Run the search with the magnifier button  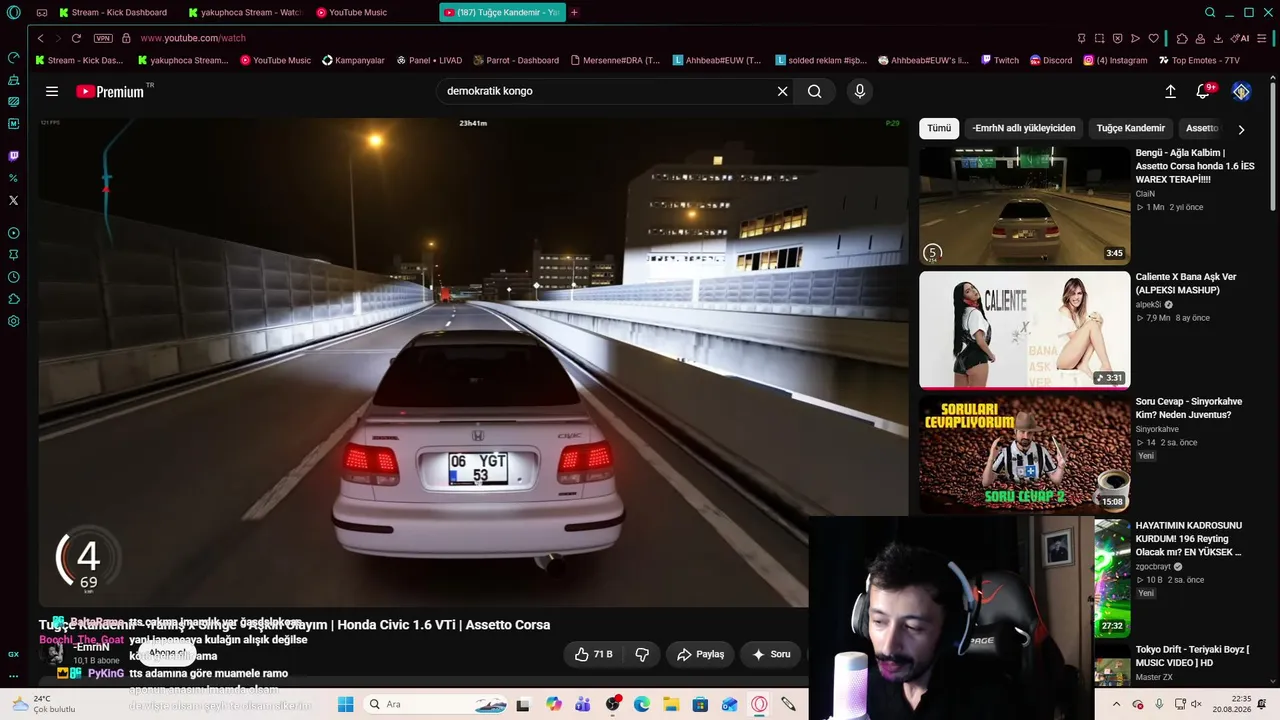click(x=815, y=91)
